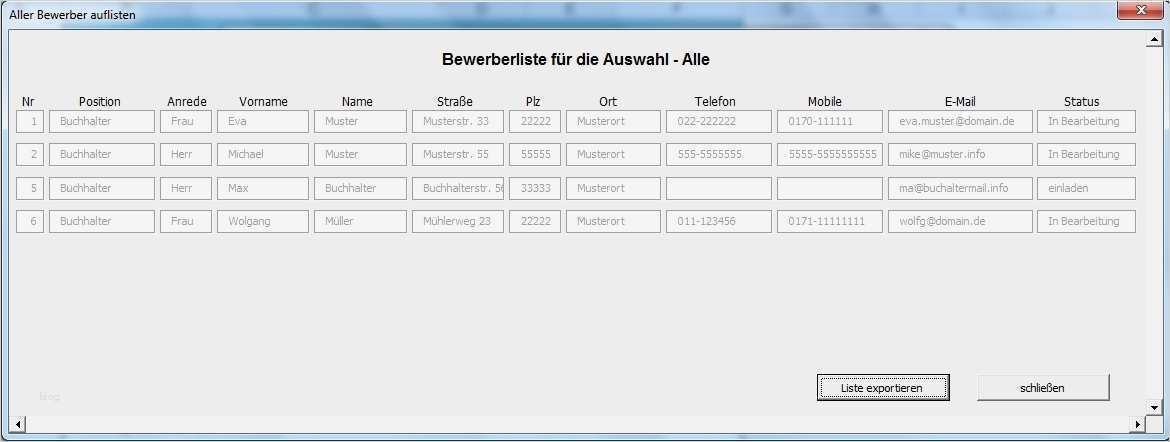Image resolution: width=1170 pixels, height=442 pixels.
Task: Click the Anrede field in Eva's row
Action: (186, 121)
